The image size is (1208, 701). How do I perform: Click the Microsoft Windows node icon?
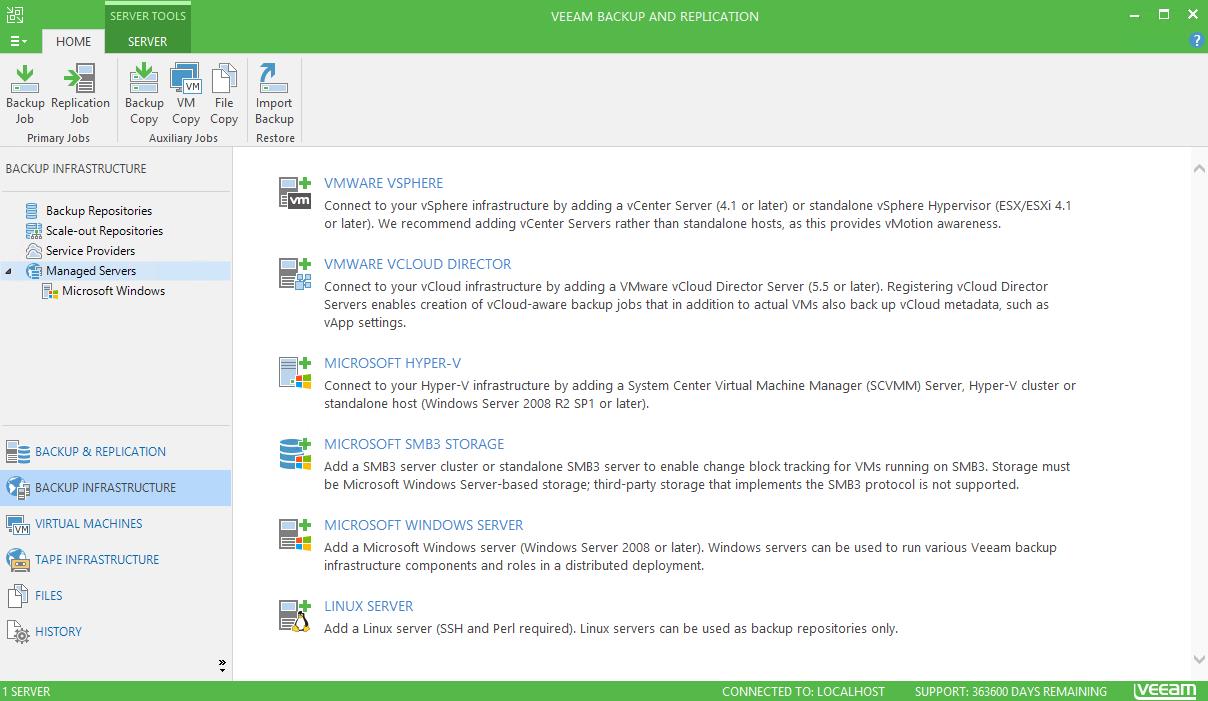pyautogui.click(x=50, y=291)
